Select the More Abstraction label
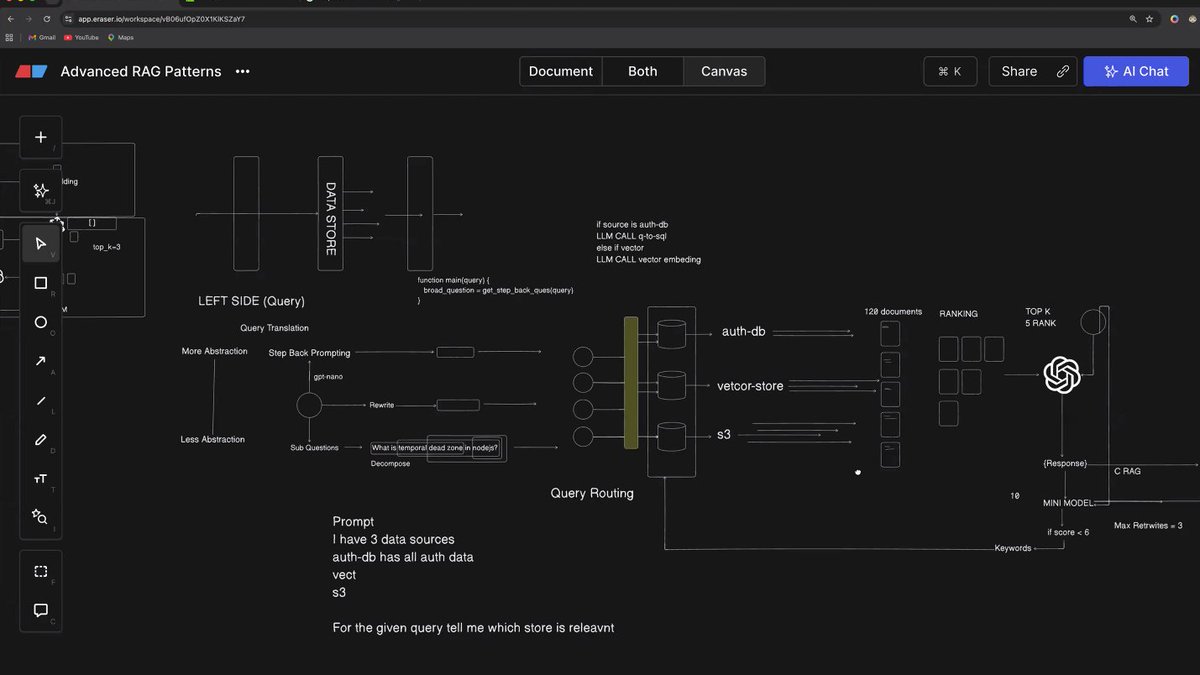 tap(214, 351)
